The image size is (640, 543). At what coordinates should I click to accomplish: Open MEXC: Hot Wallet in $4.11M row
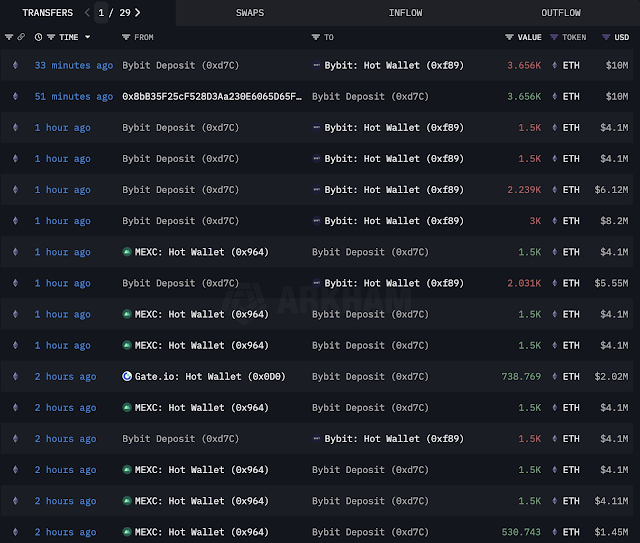(202, 501)
